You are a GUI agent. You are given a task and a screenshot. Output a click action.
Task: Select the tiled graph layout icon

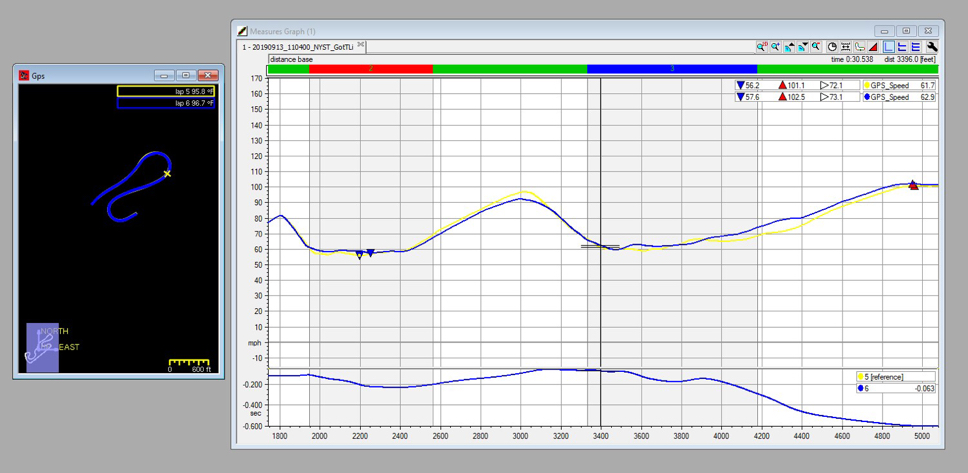(916, 46)
